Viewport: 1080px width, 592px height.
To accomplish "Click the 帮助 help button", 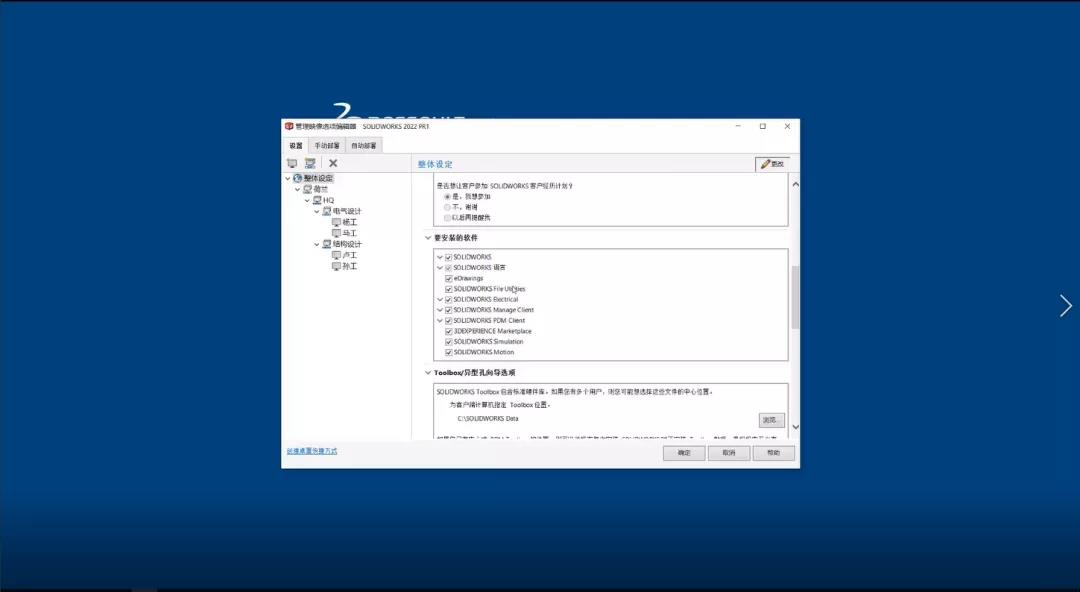I will [x=773, y=453].
